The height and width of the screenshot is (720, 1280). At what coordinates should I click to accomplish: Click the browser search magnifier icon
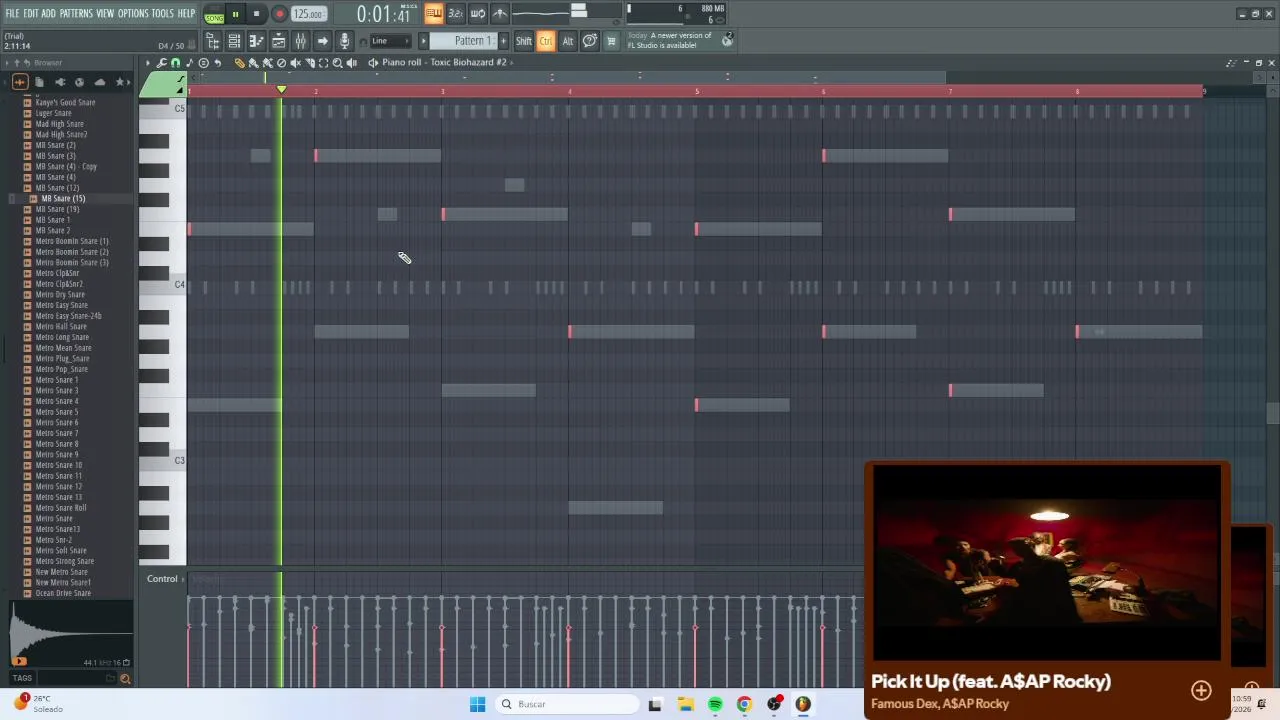point(125,679)
